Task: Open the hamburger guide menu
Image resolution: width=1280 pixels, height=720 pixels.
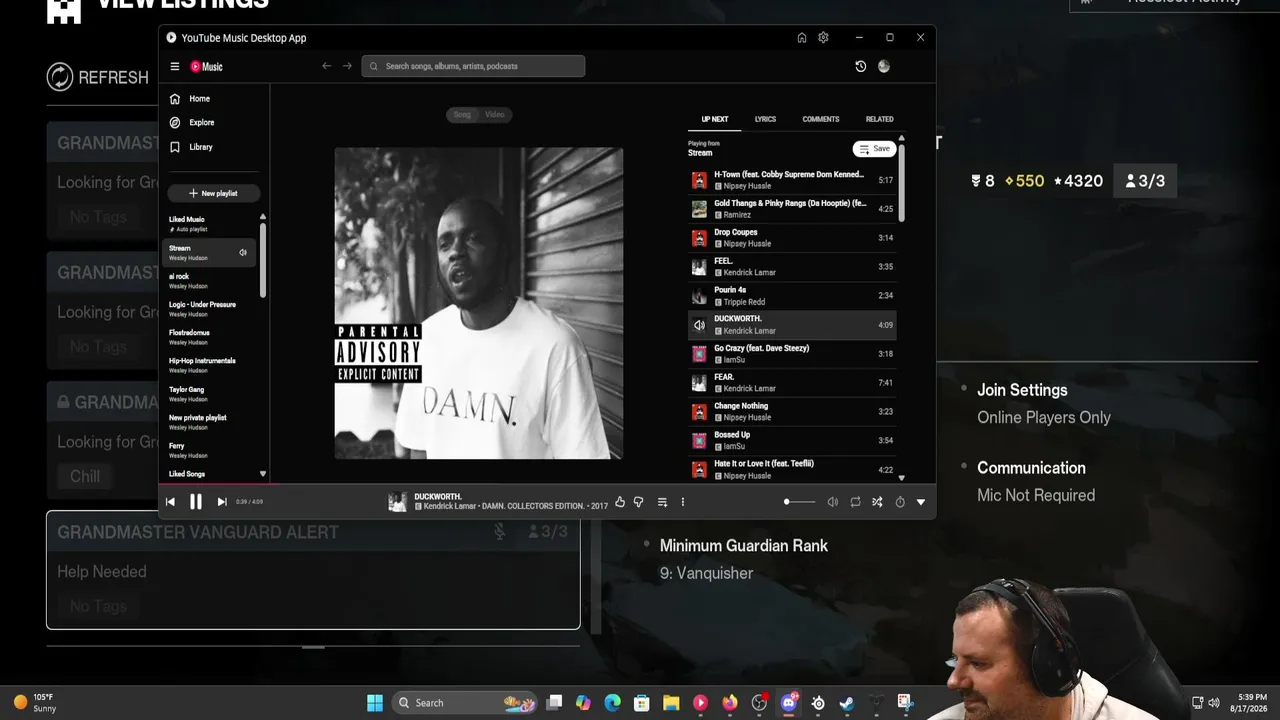Action: (x=174, y=67)
